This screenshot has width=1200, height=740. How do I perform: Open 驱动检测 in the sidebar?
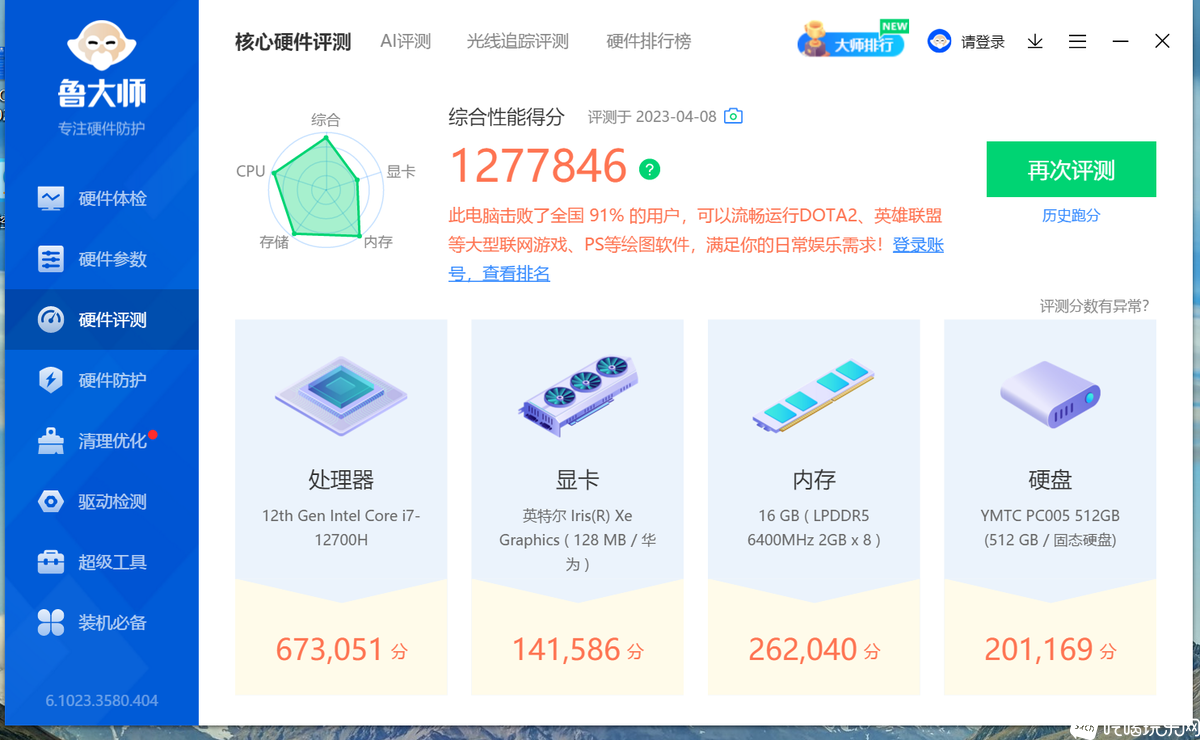pyautogui.click(x=102, y=502)
